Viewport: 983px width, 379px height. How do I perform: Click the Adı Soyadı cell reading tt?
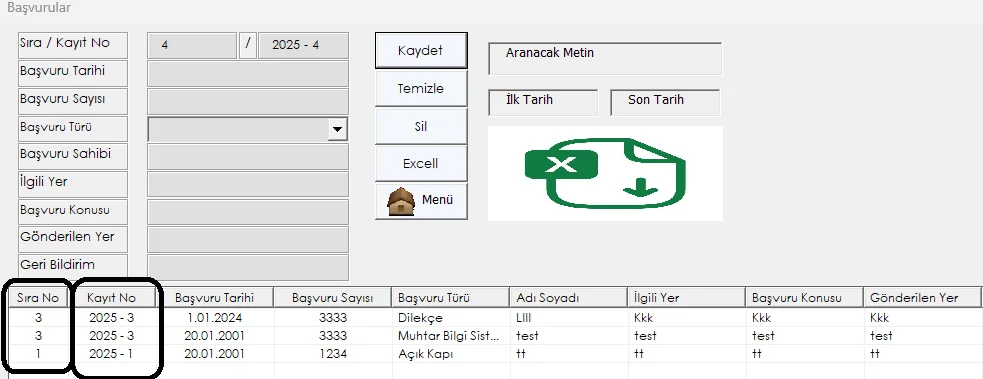click(x=569, y=354)
